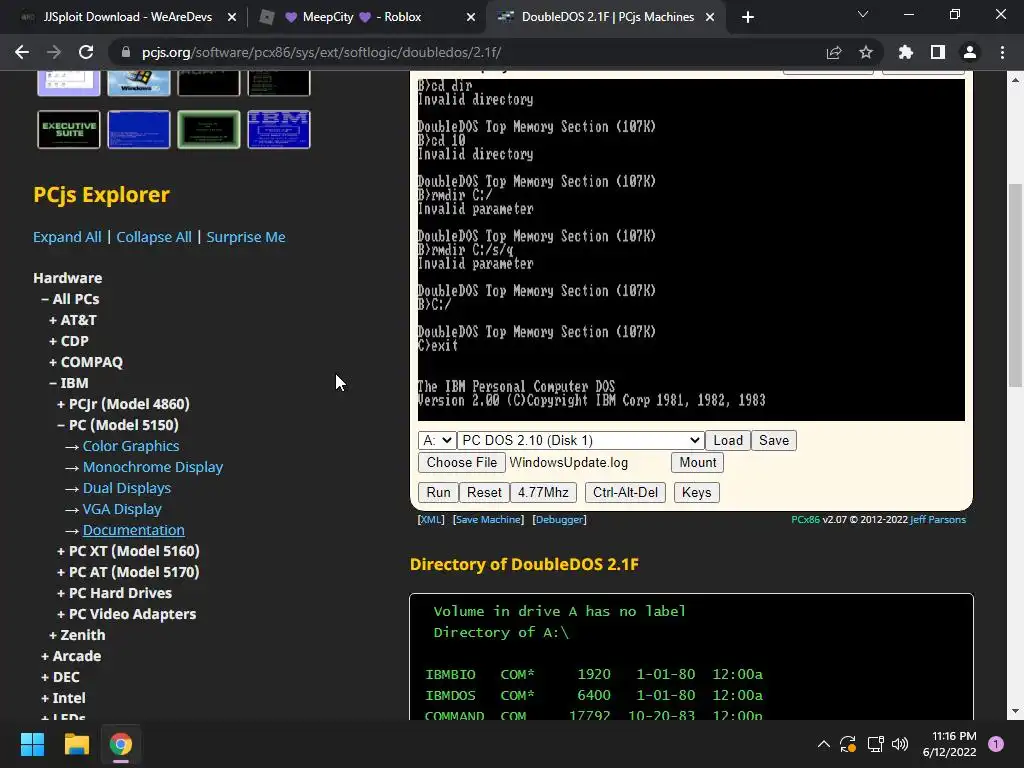Click the Keys button
Screen dimensions: 1024x768
696,492
